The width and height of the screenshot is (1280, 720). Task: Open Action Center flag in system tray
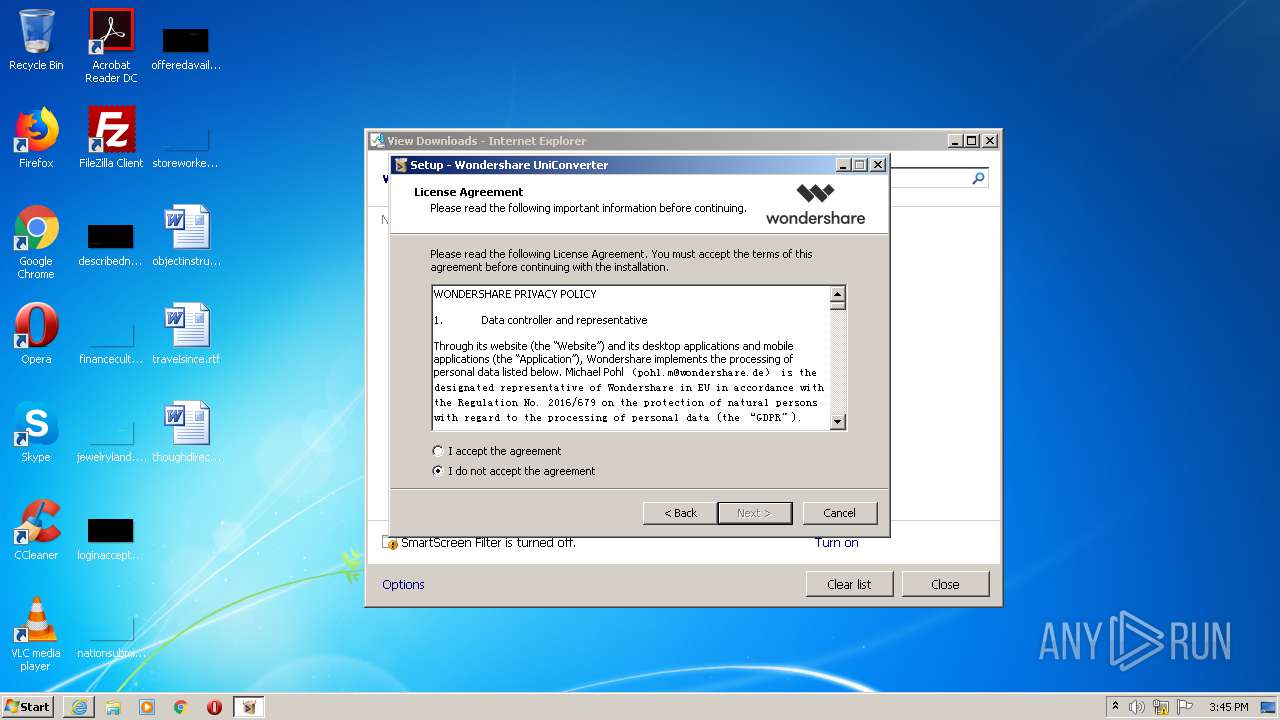pos(1185,707)
